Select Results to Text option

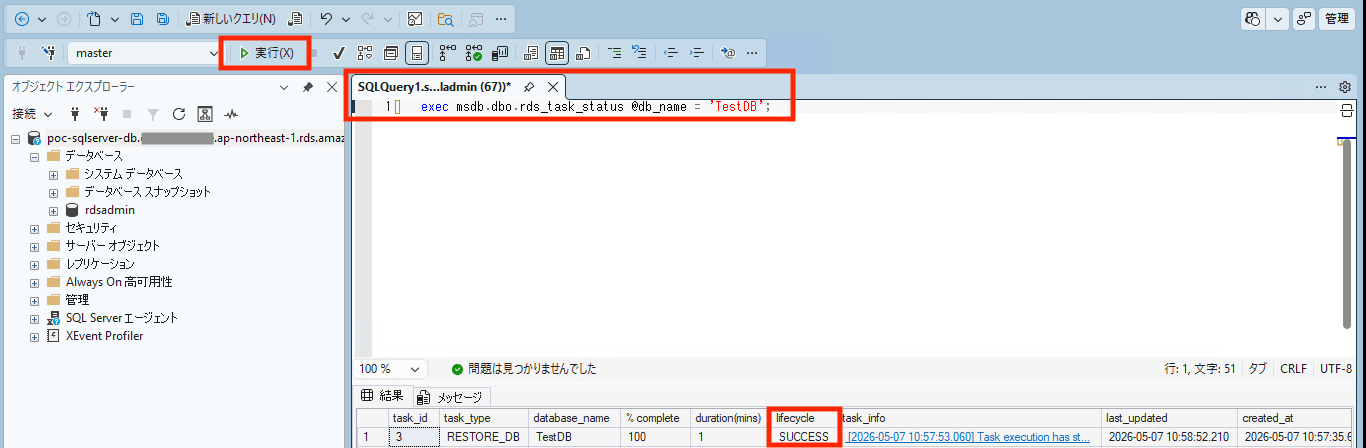click(x=531, y=52)
